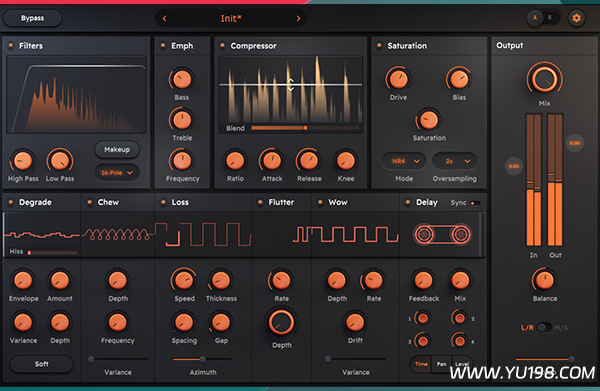
Task: Click the Loss Speed knob
Action: point(184,280)
